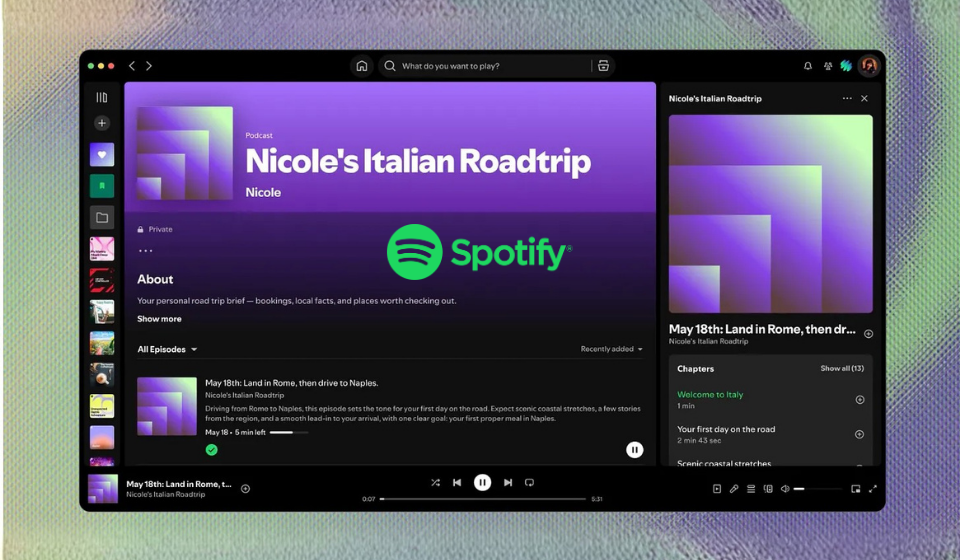This screenshot has width=960, height=560.
Task: Open Friend Activity icon
Action: click(828, 66)
